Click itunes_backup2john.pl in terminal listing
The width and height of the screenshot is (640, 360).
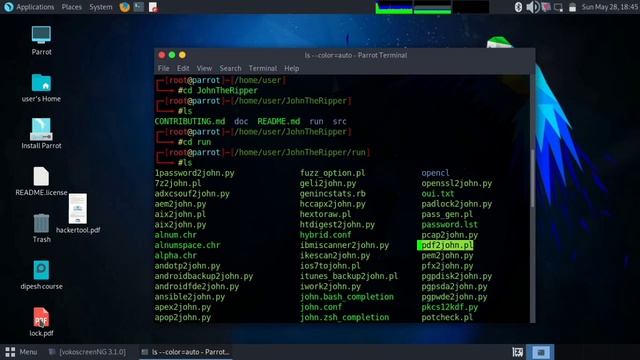click(x=349, y=276)
